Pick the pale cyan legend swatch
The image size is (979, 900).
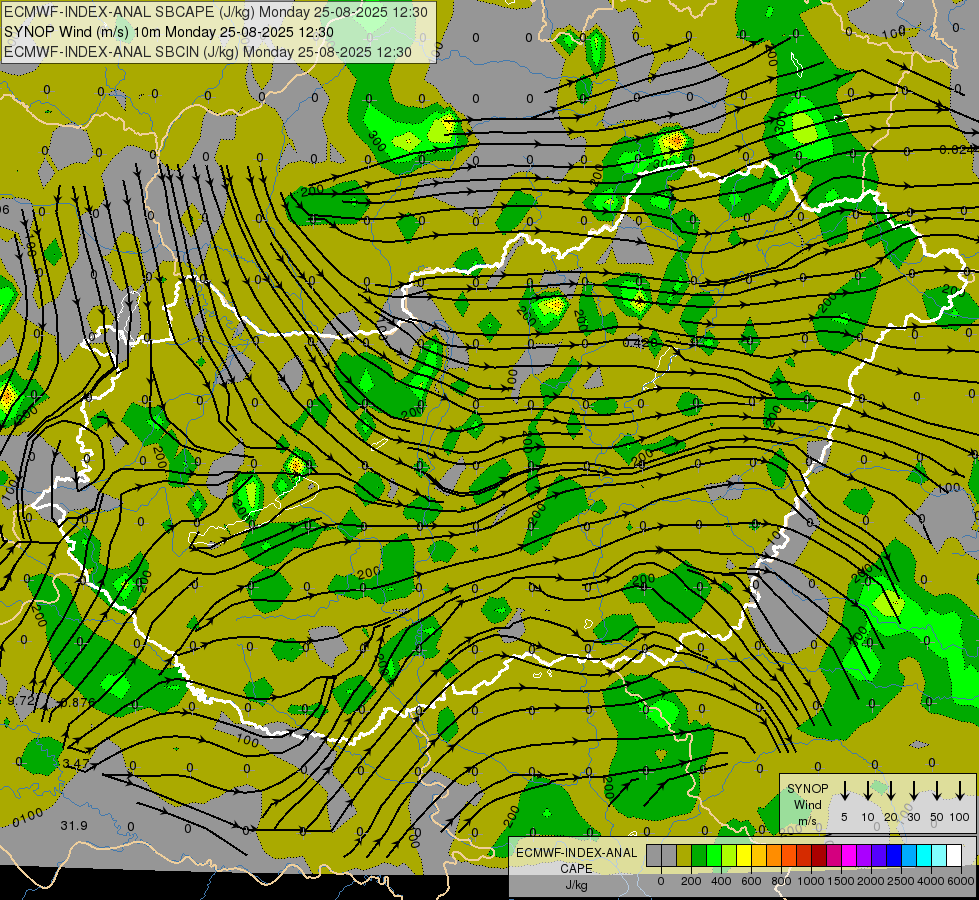click(940, 855)
